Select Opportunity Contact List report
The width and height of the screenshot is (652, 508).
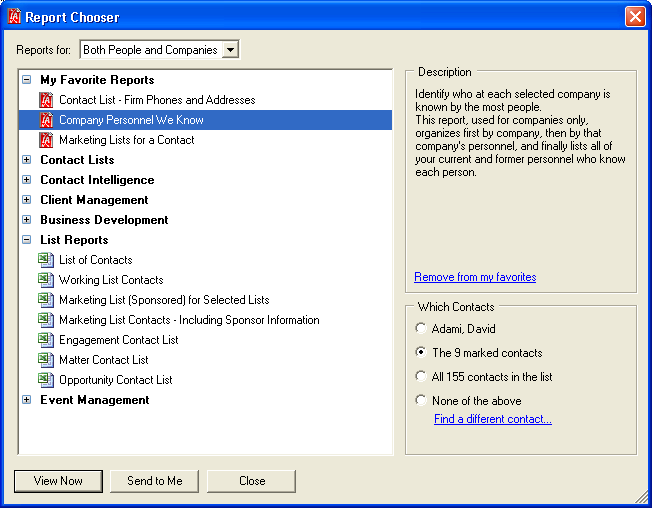pos(116,380)
